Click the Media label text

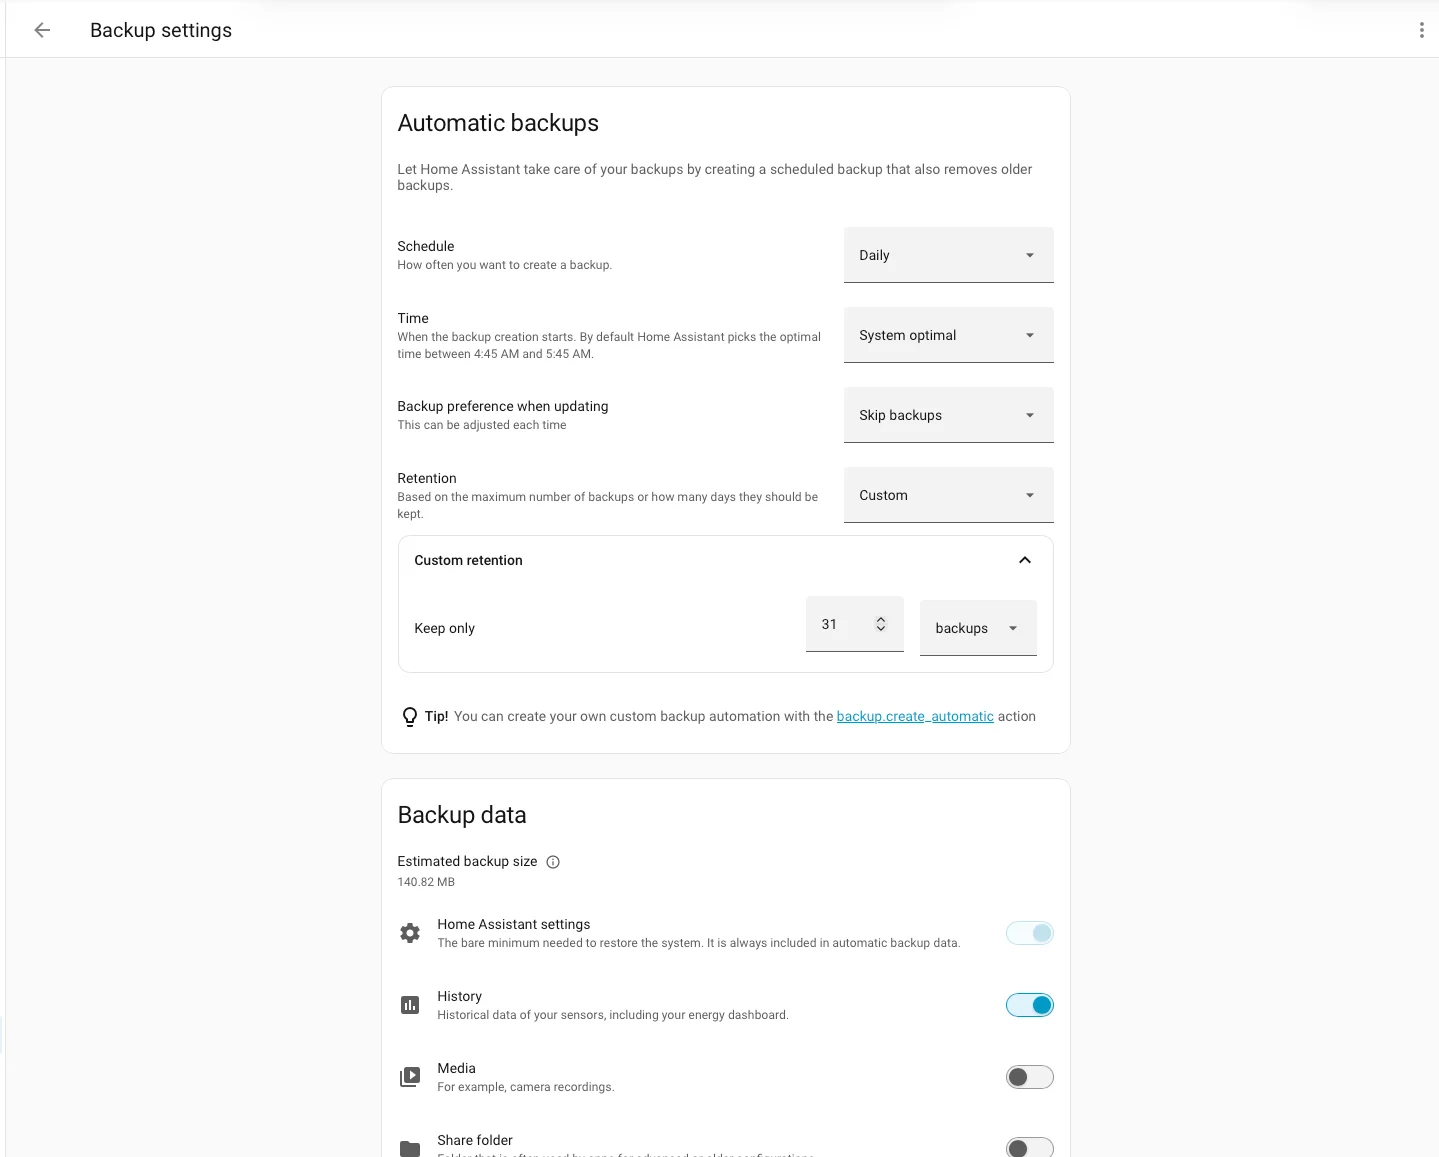point(457,1068)
